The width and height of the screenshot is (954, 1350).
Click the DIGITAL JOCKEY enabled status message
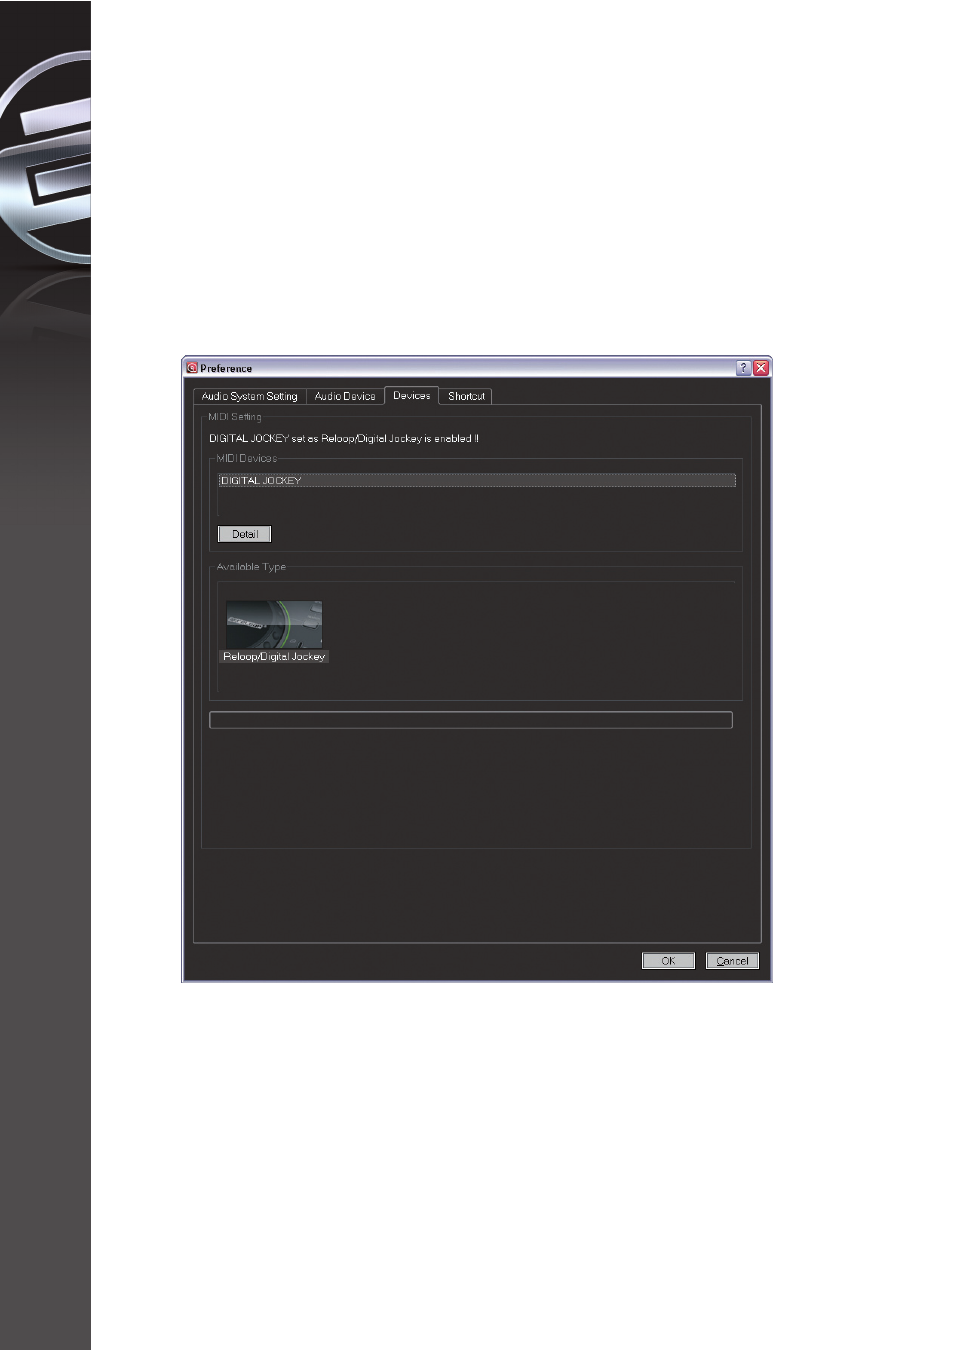[344, 438]
